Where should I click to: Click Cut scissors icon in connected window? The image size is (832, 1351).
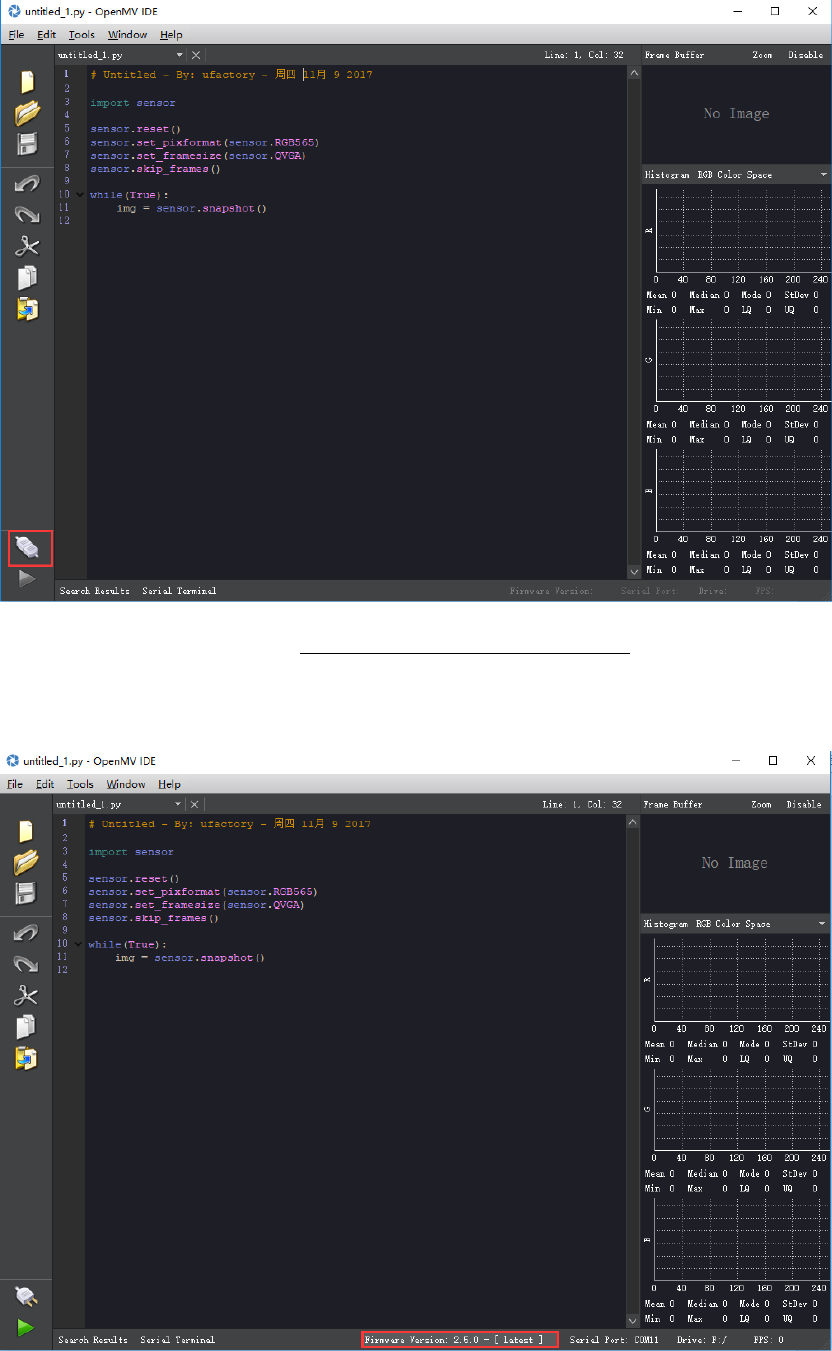[25, 996]
